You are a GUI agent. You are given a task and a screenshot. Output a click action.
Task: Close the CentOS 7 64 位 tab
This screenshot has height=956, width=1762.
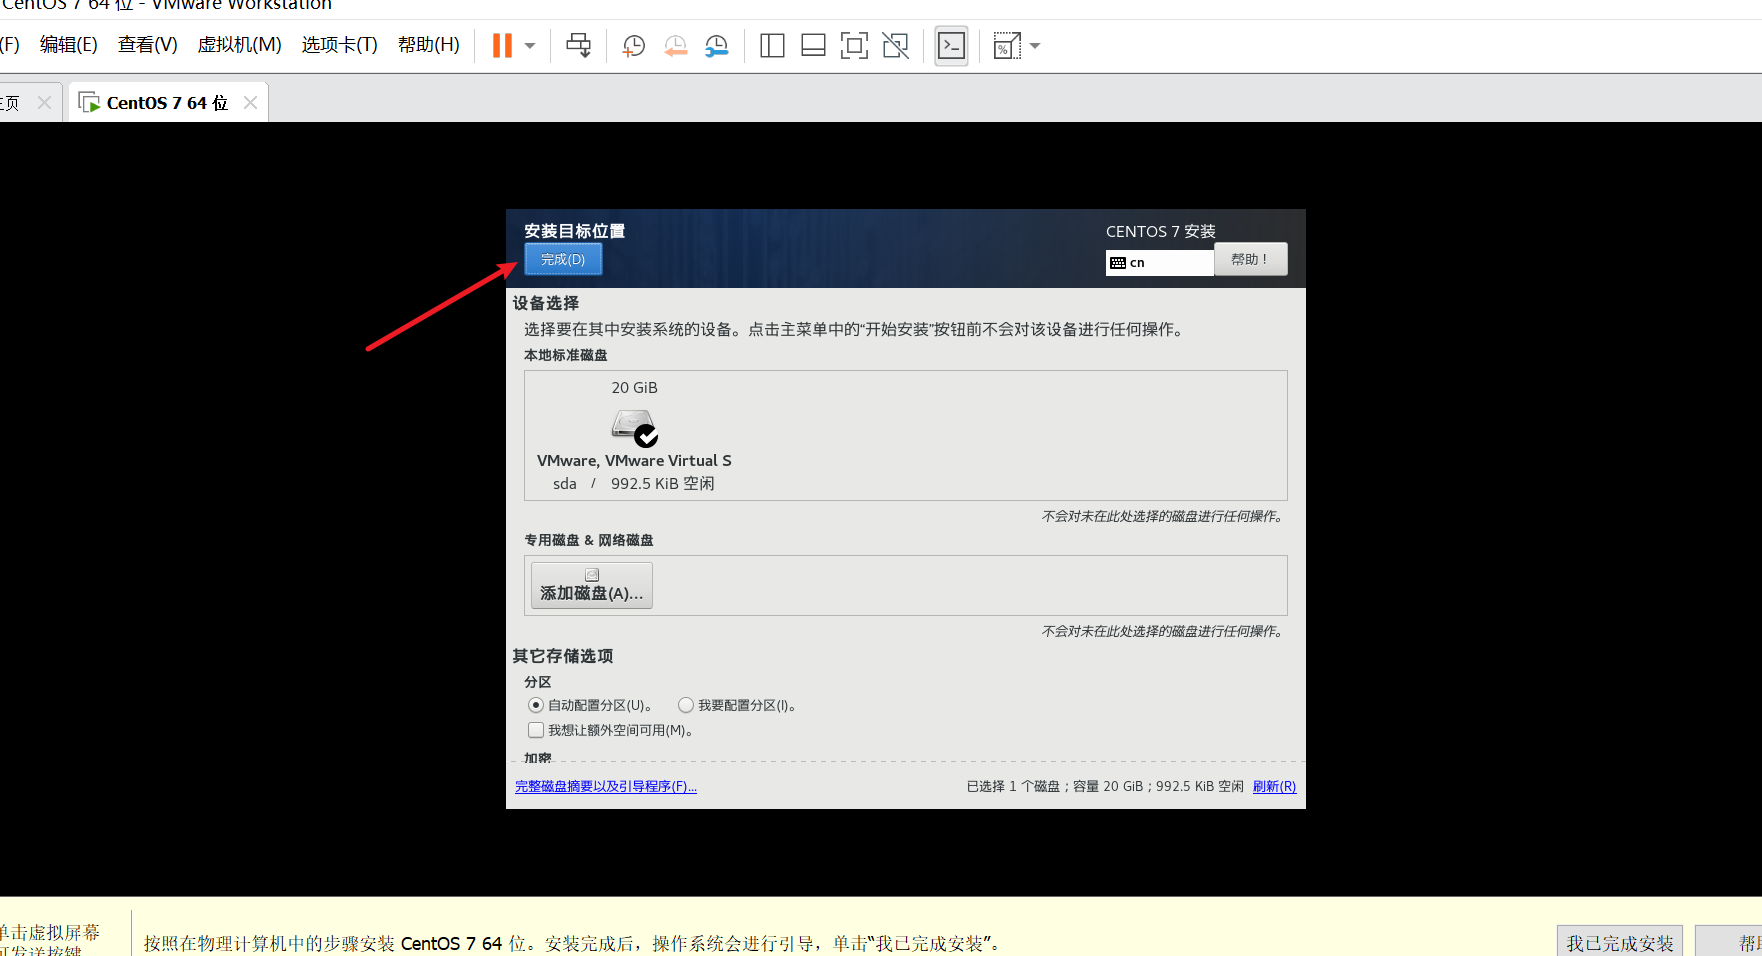(250, 102)
